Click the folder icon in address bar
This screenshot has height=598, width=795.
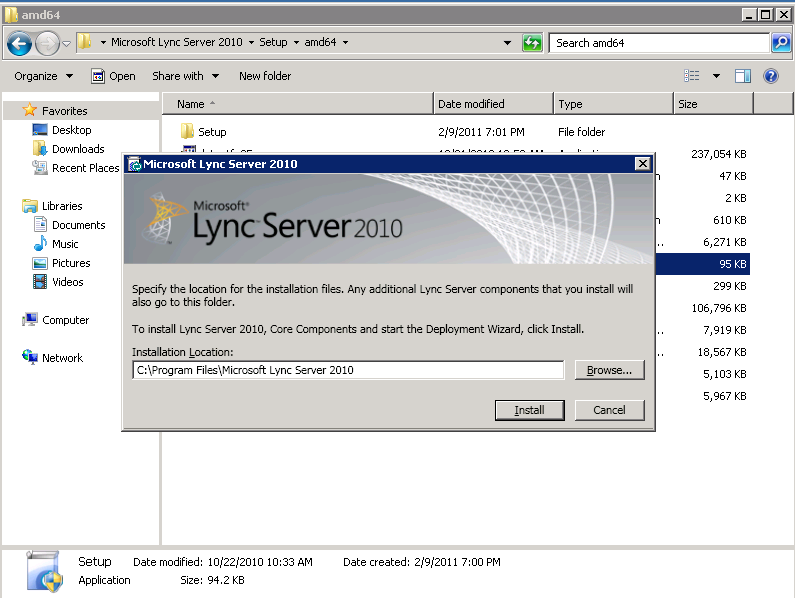point(85,42)
